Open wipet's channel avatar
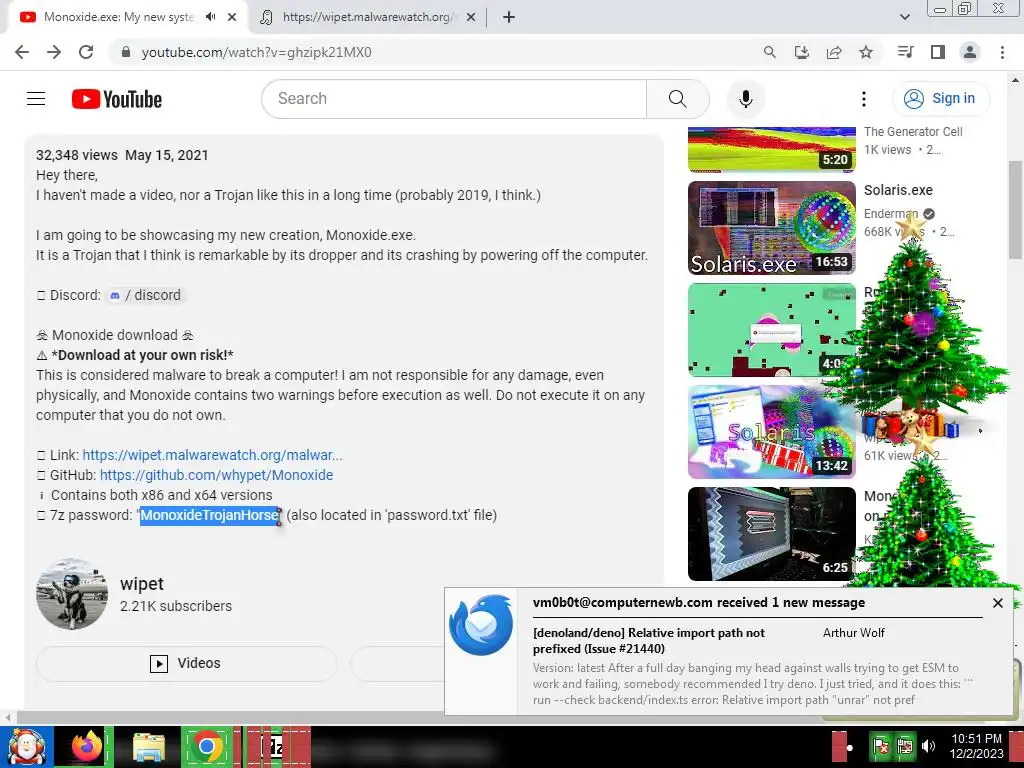The image size is (1024, 768). [72, 594]
